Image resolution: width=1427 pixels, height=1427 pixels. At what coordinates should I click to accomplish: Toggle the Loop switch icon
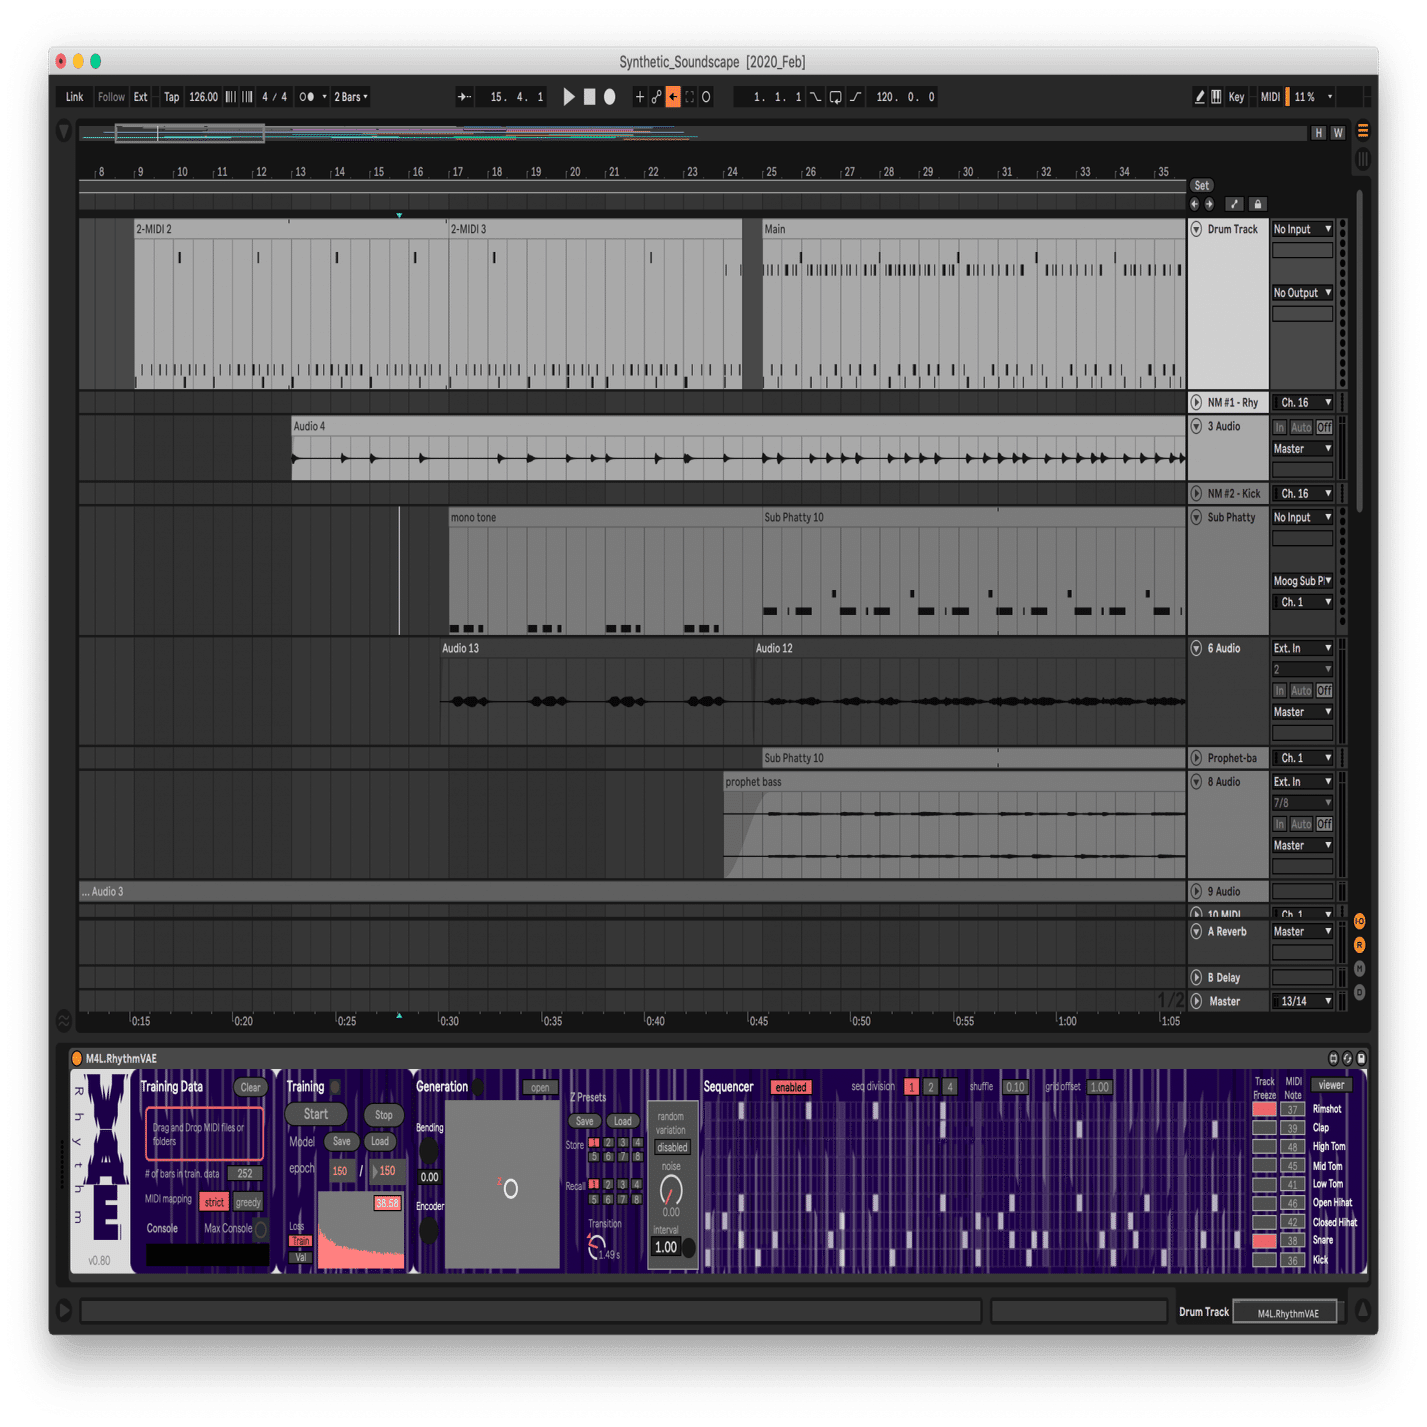[836, 97]
